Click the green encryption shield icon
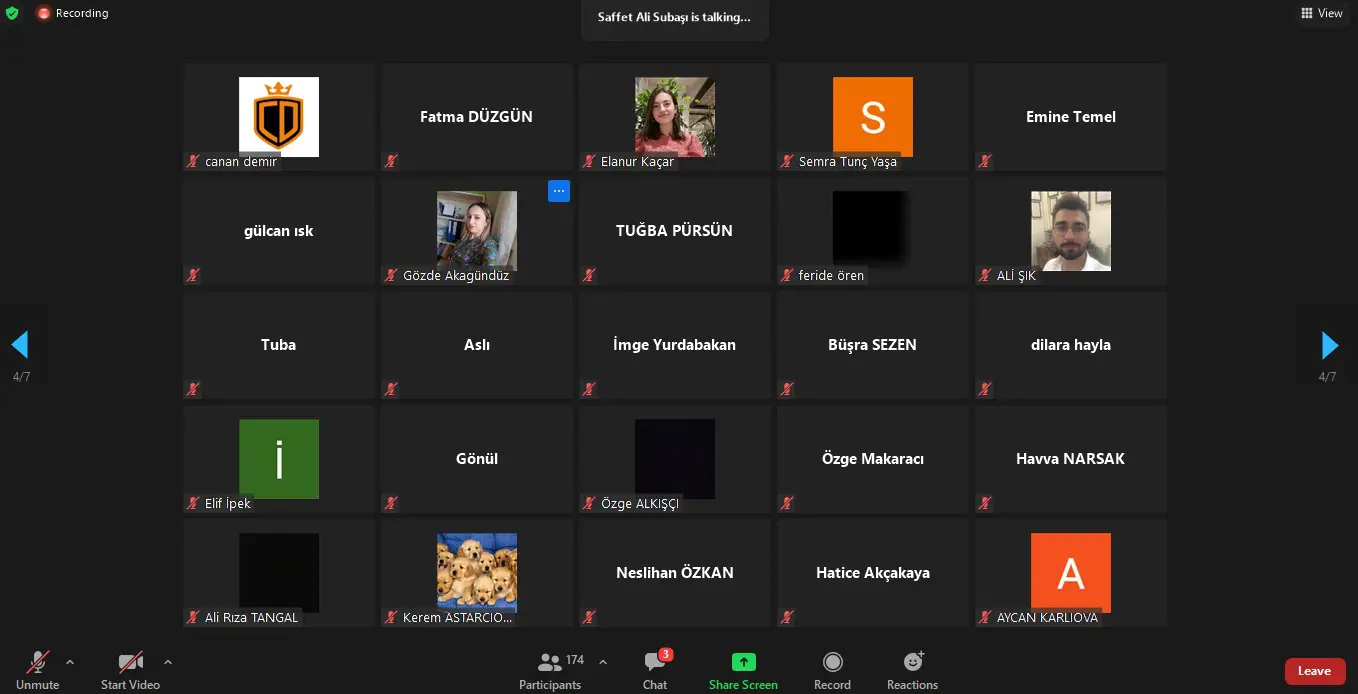 pos(12,13)
